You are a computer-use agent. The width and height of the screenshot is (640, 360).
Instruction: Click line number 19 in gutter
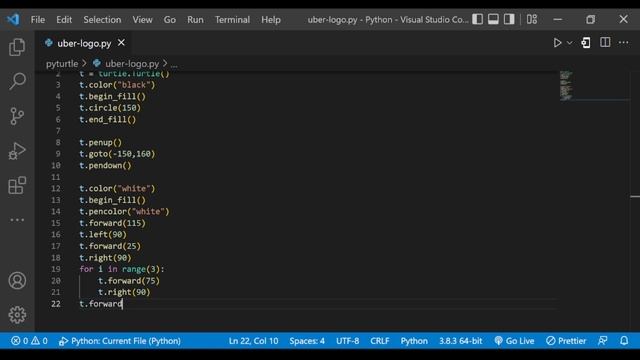click(x=56, y=269)
